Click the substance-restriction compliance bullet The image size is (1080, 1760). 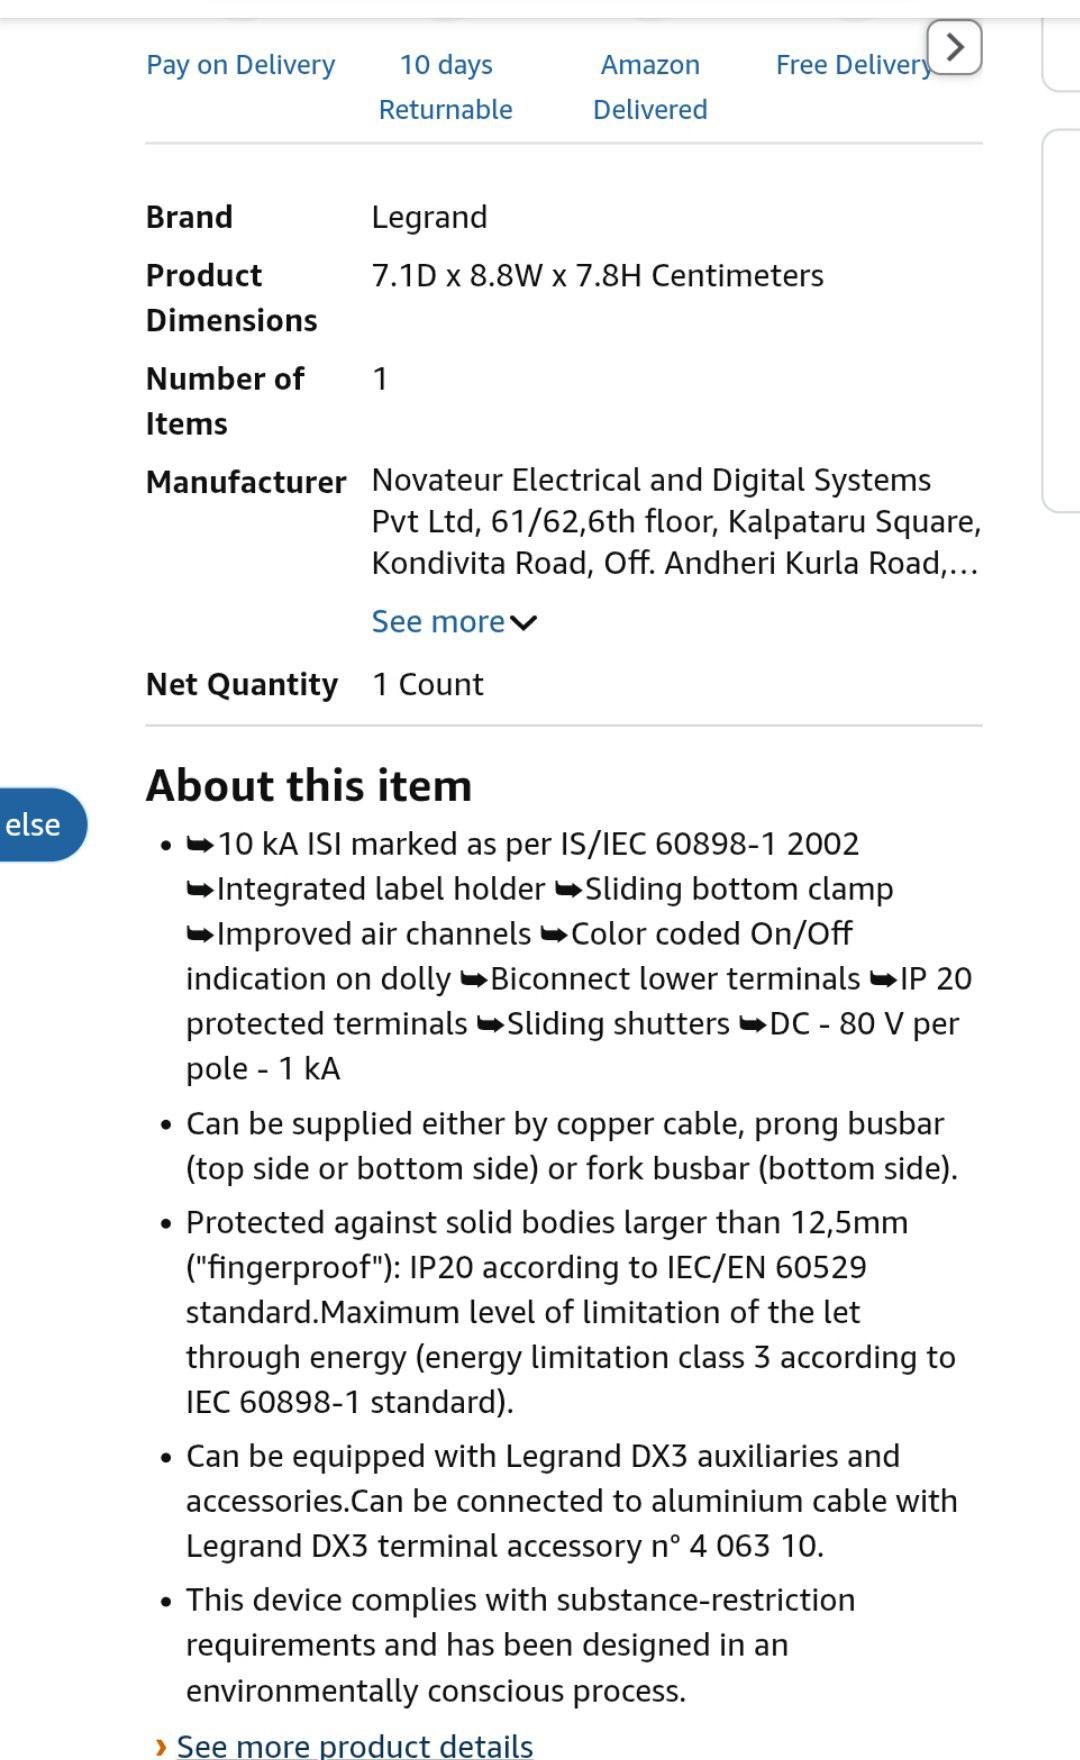pyautogui.click(x=520, y=1645)
